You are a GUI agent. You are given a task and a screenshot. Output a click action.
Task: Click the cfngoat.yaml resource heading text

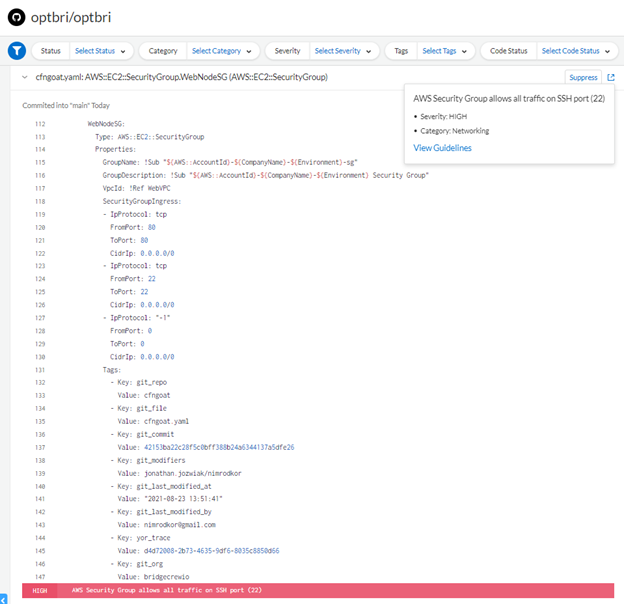tap(181, 77)
